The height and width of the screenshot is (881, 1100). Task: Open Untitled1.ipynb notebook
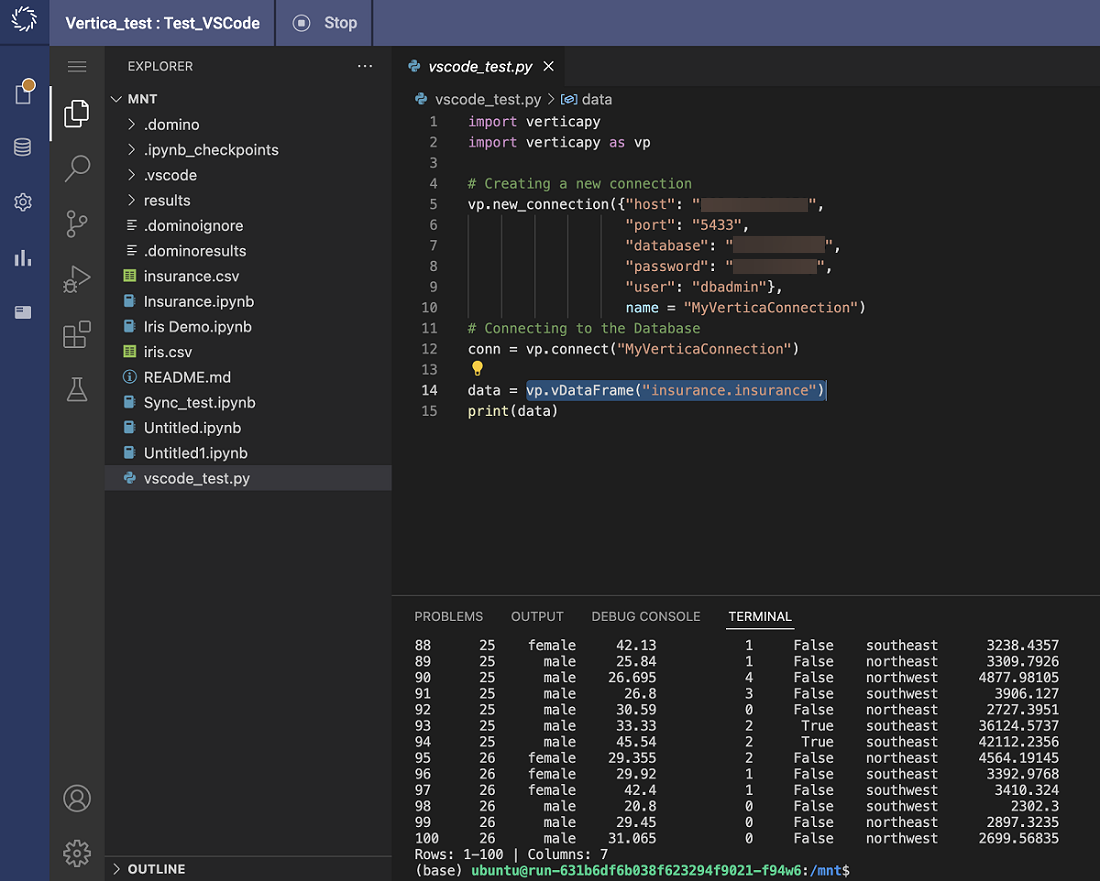(196, 452)
